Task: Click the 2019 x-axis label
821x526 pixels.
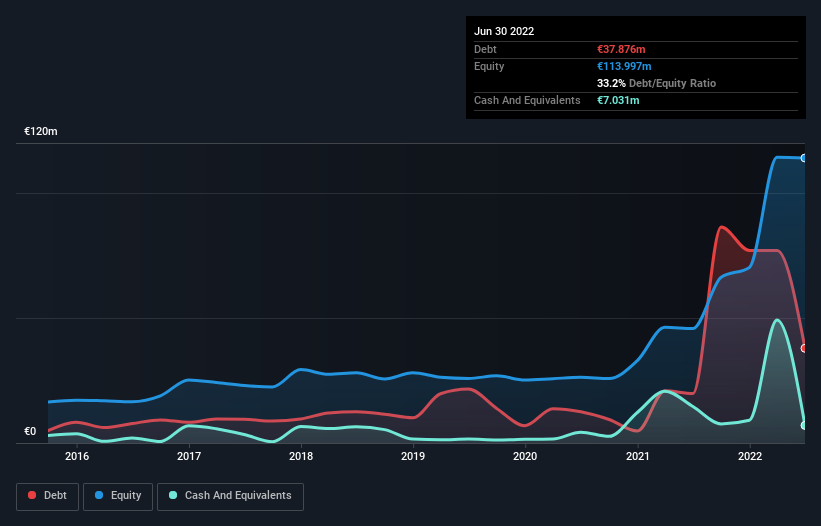Action: click(x=413, y=456)
